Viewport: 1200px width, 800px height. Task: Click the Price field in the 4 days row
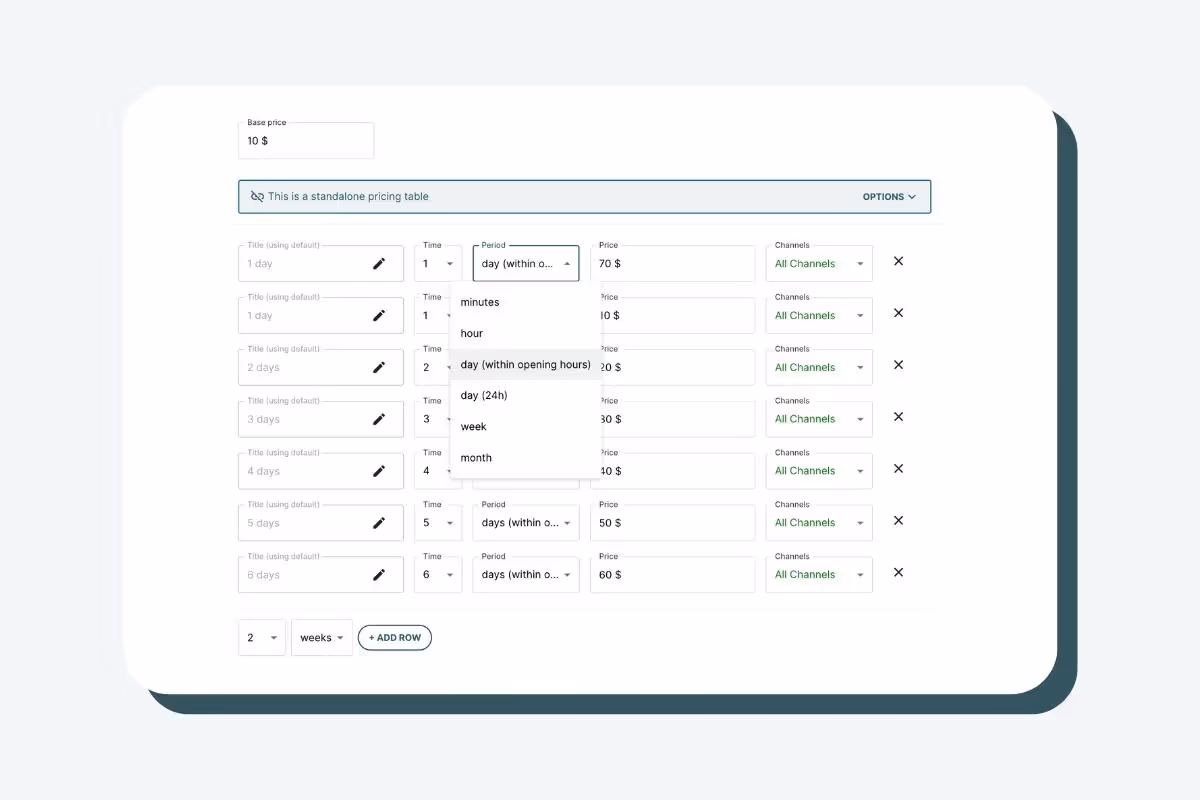coord(678,471)
